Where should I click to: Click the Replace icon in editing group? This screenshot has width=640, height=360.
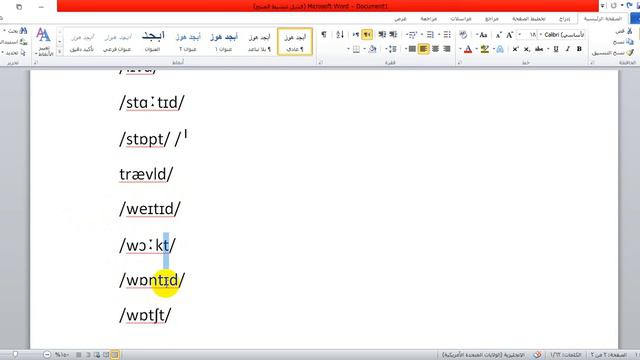click(x=23, y=42)
